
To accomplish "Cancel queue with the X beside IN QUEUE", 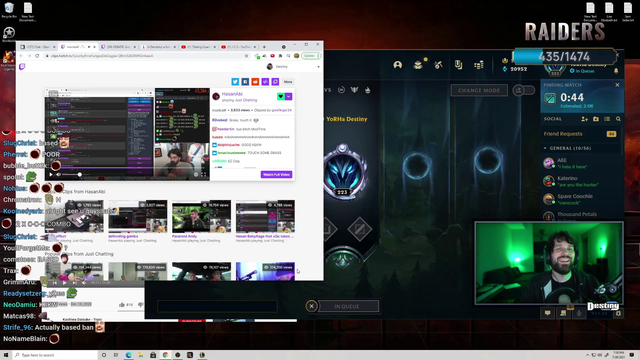I will pyautogui.click(x=311, y=306).
